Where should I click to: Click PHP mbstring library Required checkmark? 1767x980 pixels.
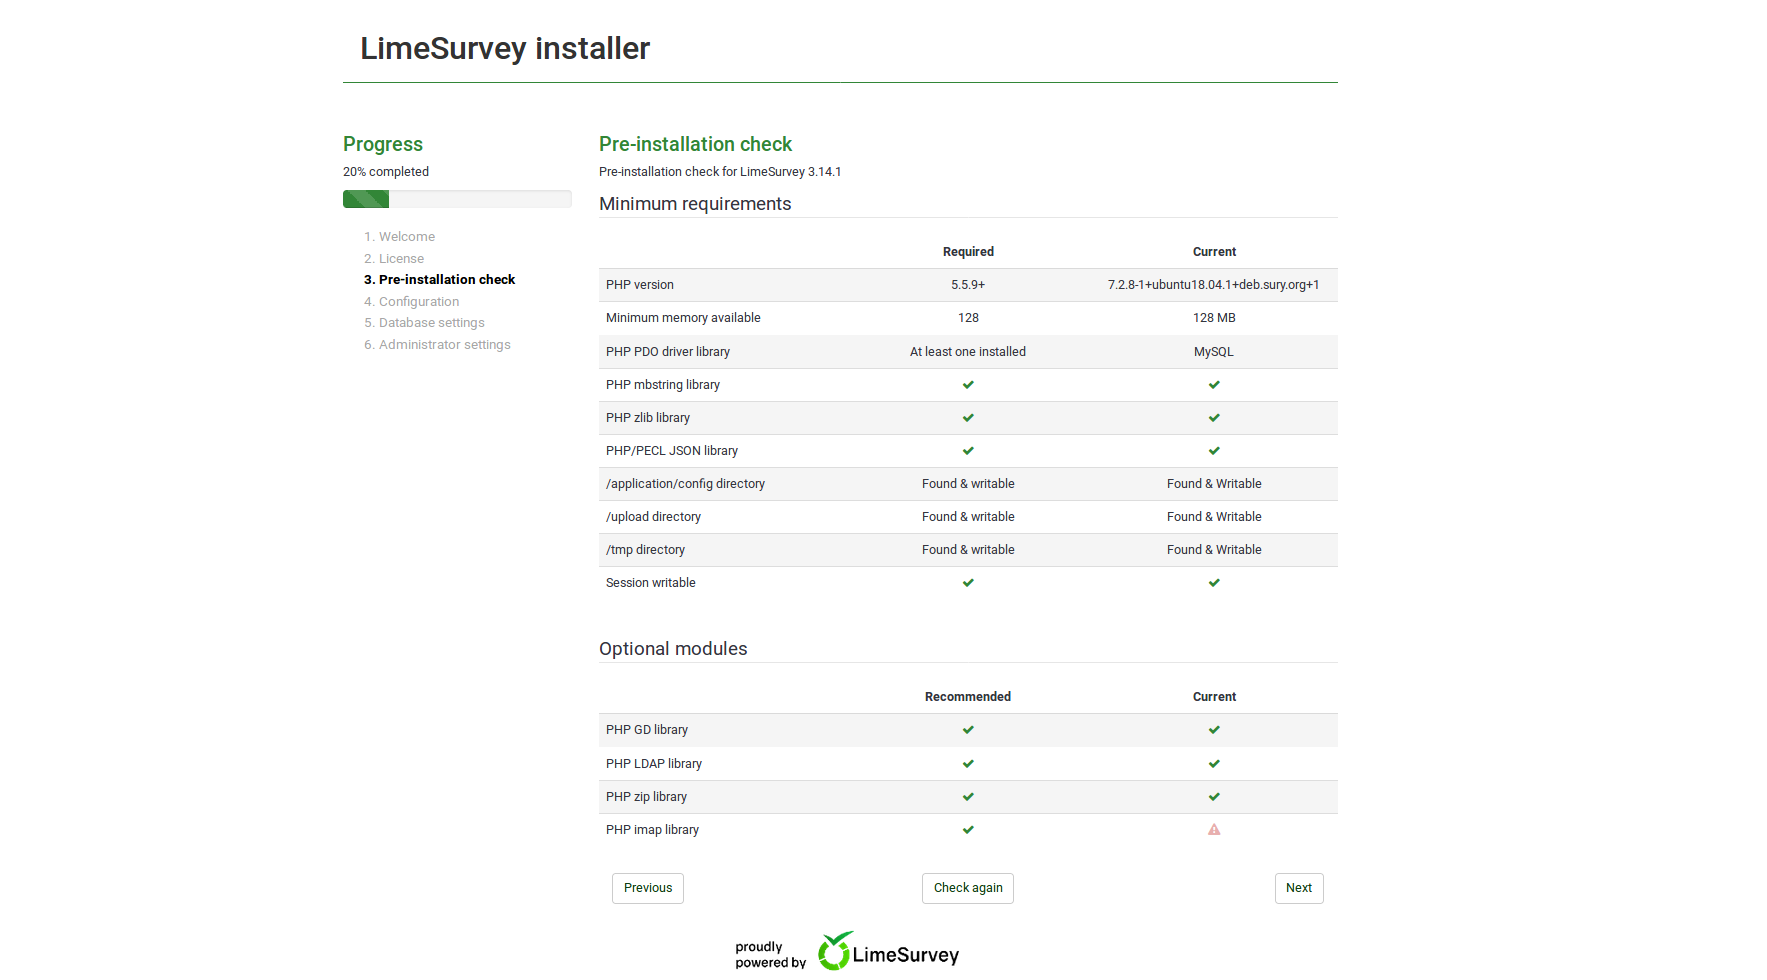click(x=968, y=385)
